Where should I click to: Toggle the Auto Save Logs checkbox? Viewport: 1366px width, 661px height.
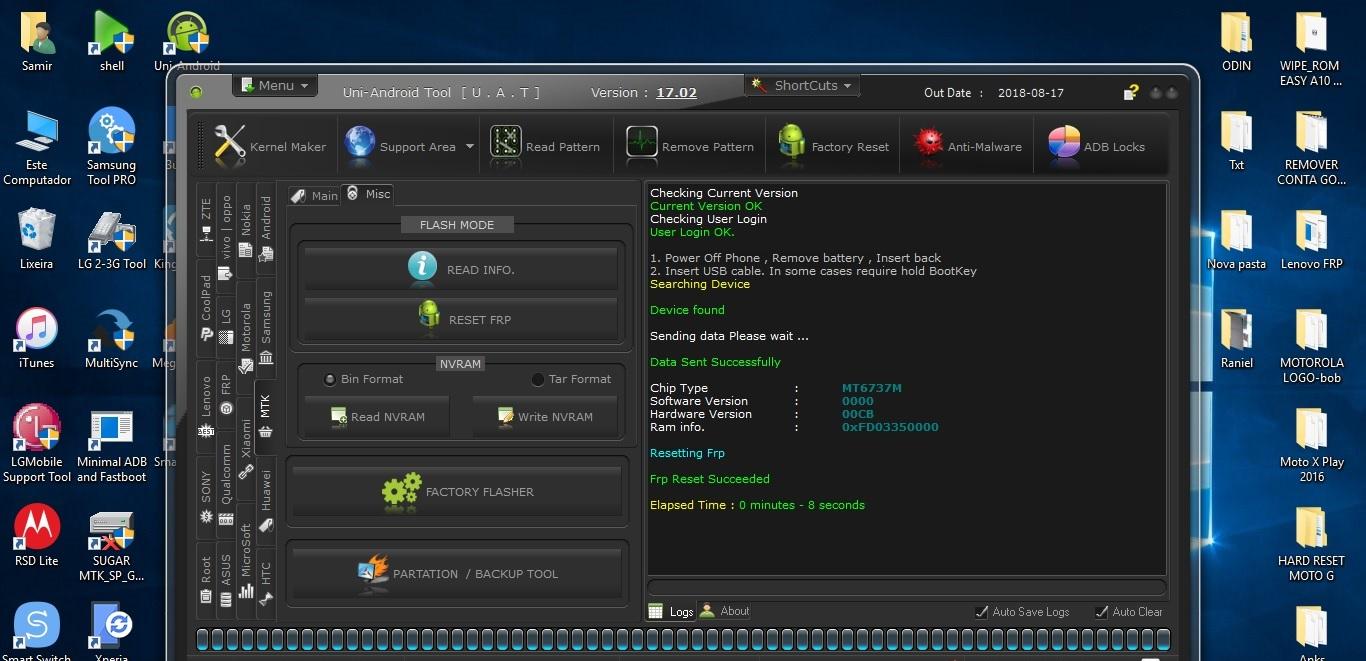click(x=983, y=612)
